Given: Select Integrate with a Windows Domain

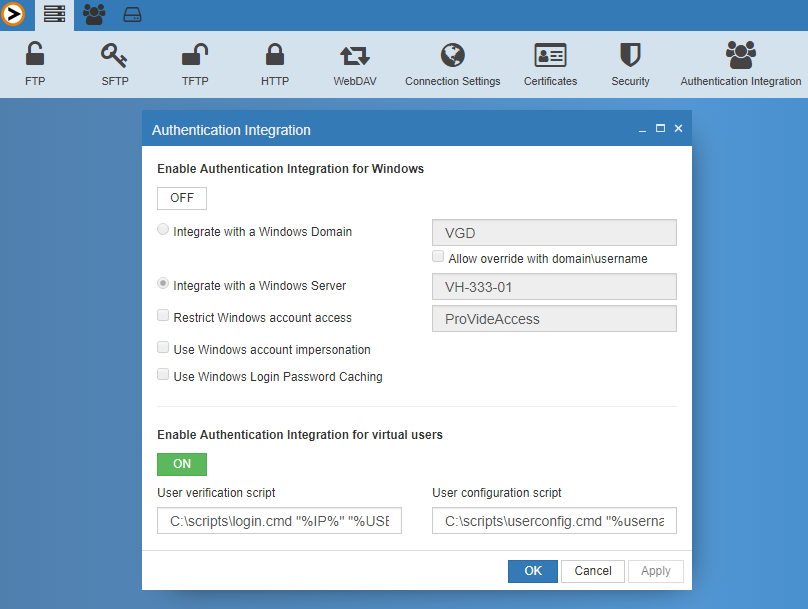Looking at the screenshot, I should tap(163, 229).
